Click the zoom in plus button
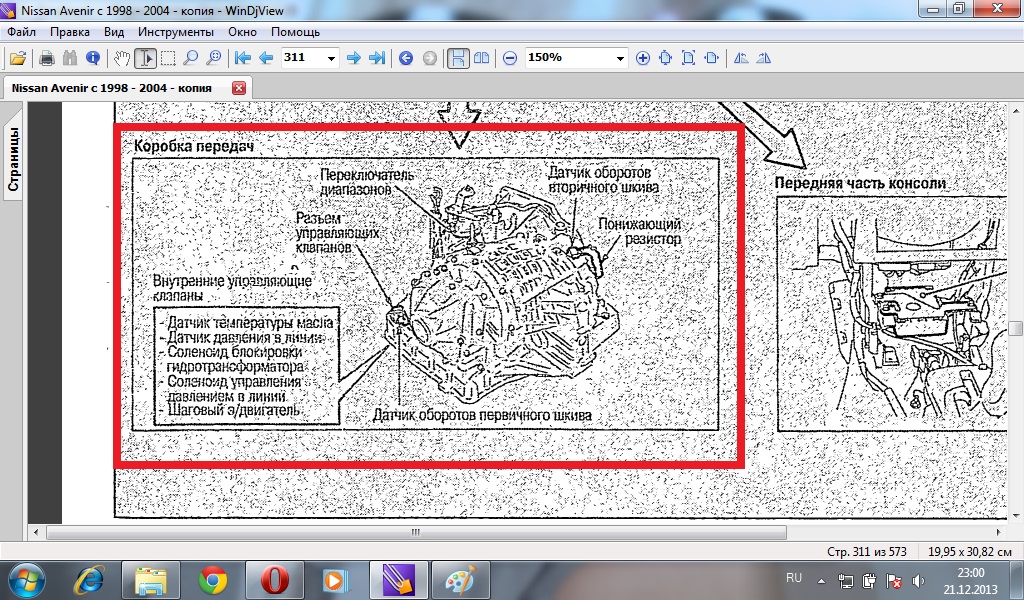Image resolution: width=1024 pixels, height=600 pixels. click(642, 58)
